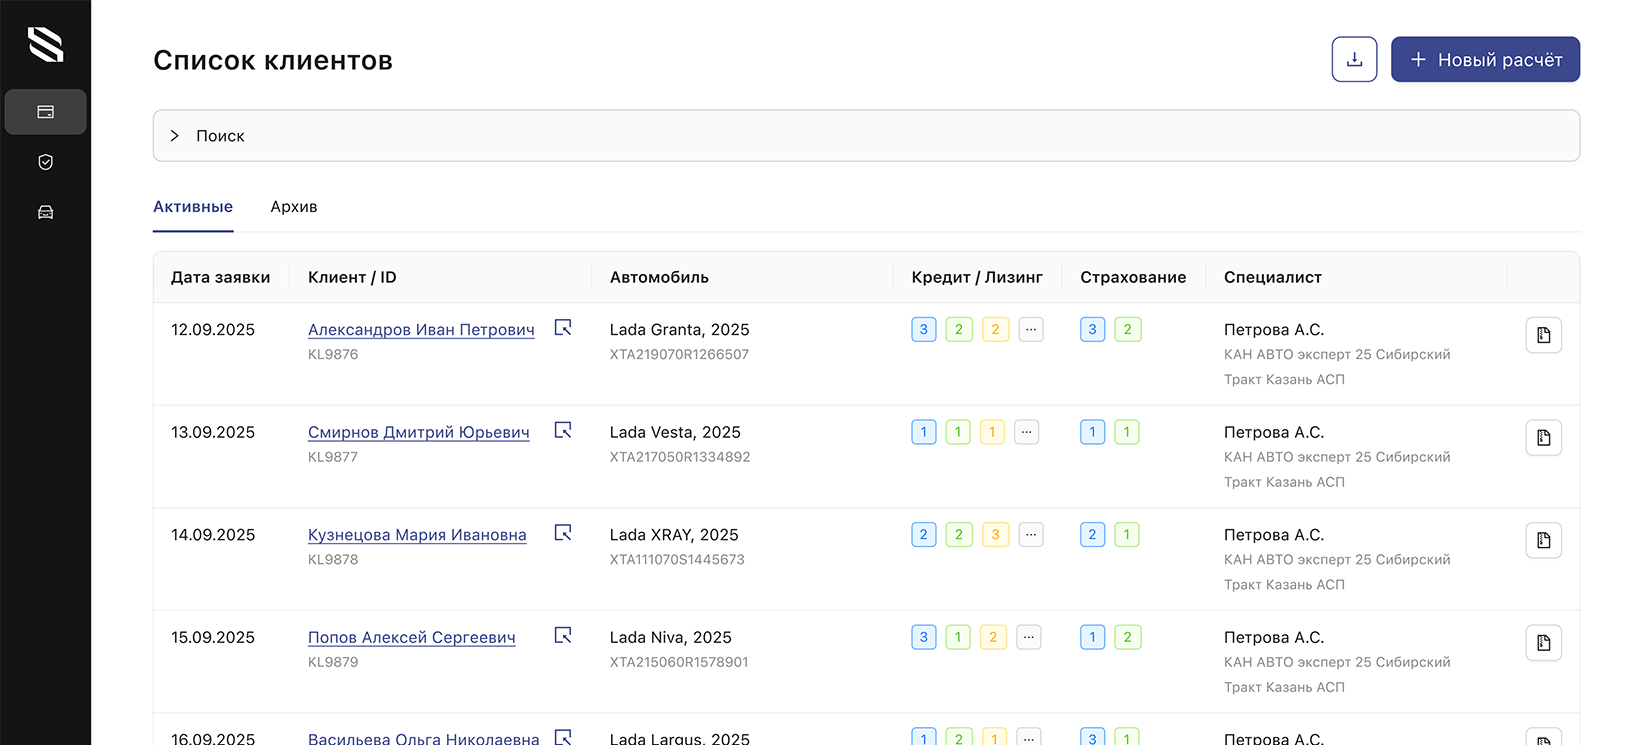Switch to the Активные tab

(193, 207)
